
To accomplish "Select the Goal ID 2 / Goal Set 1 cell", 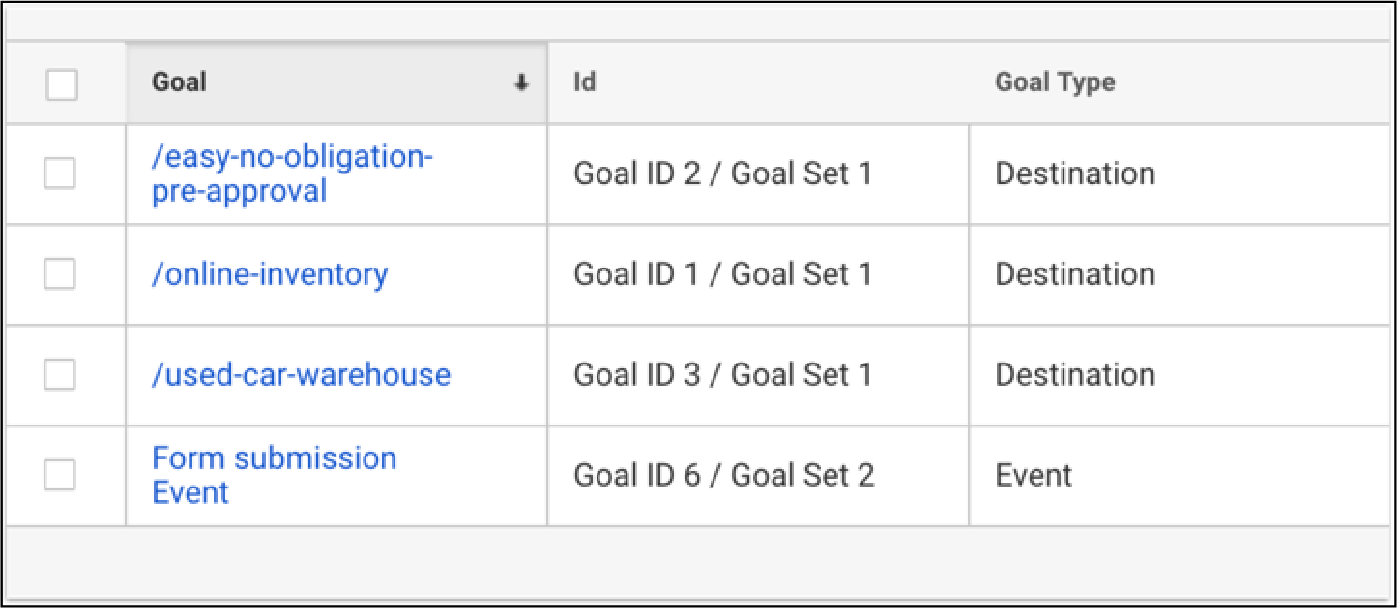I will pos(758,174).
